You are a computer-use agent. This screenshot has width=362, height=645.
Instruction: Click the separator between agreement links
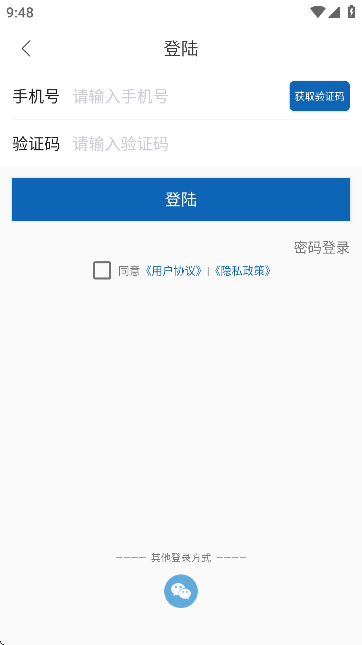[x=208, y=271]
